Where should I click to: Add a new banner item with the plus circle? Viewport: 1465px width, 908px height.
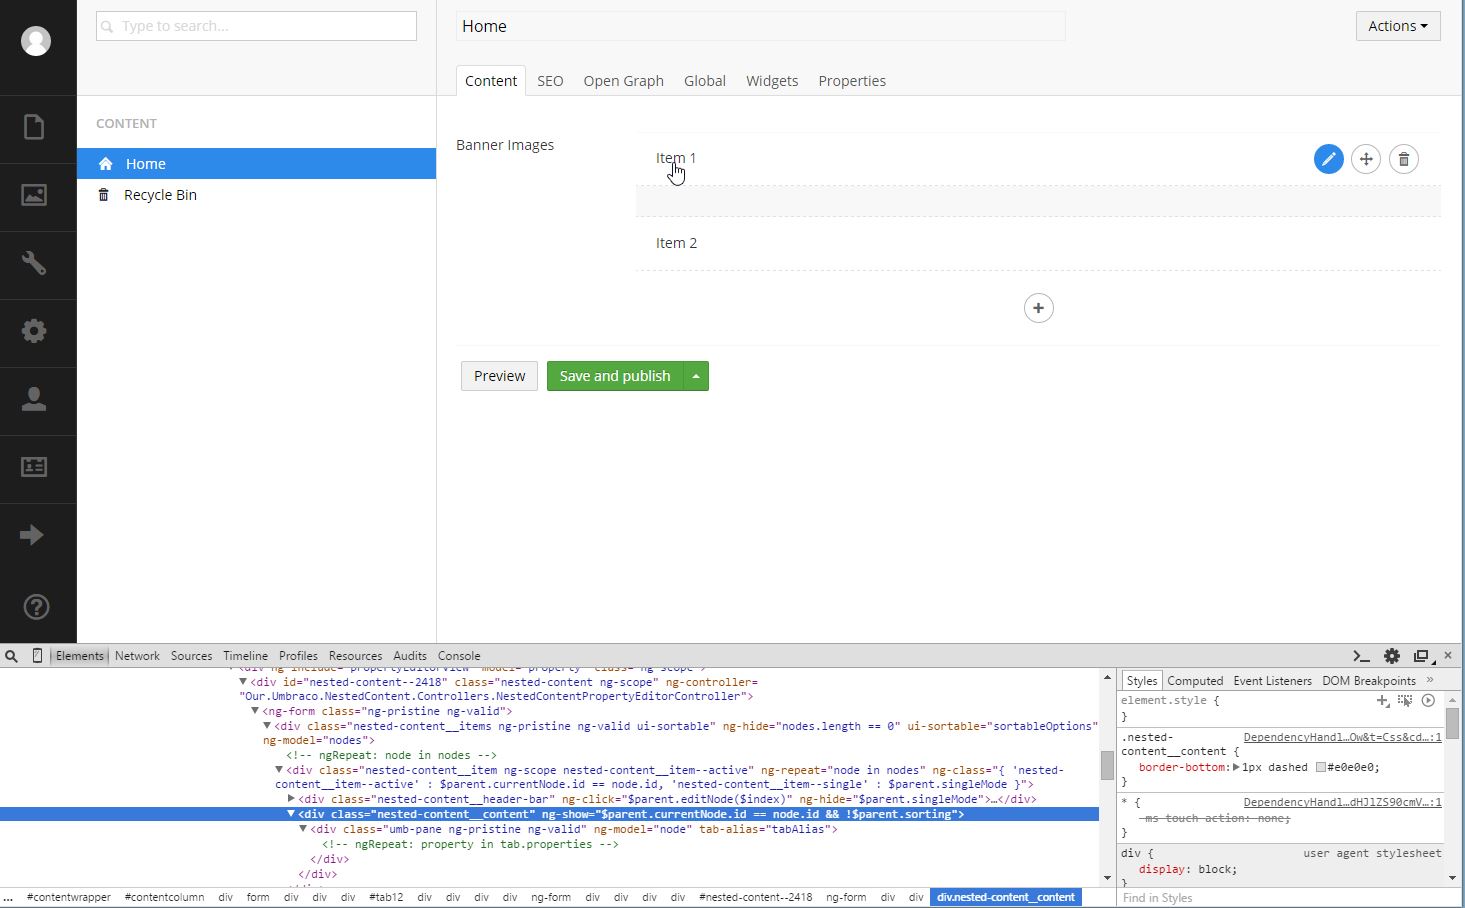pos(1038,308)
